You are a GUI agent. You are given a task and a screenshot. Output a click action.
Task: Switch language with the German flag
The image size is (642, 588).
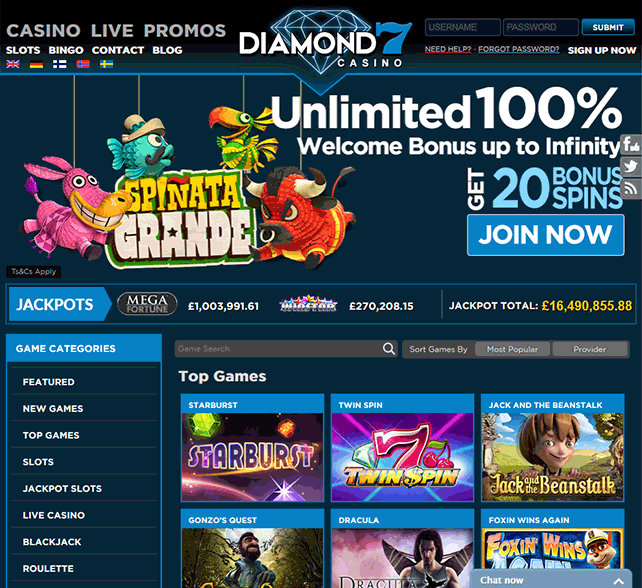[36, 64]
